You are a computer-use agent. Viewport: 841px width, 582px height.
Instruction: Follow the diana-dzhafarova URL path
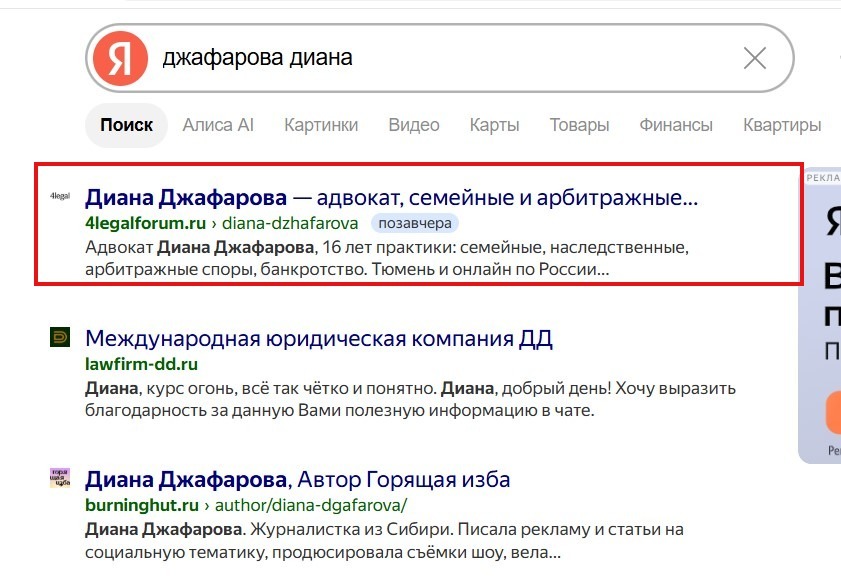pyautogui.click(x=290, y=223)
